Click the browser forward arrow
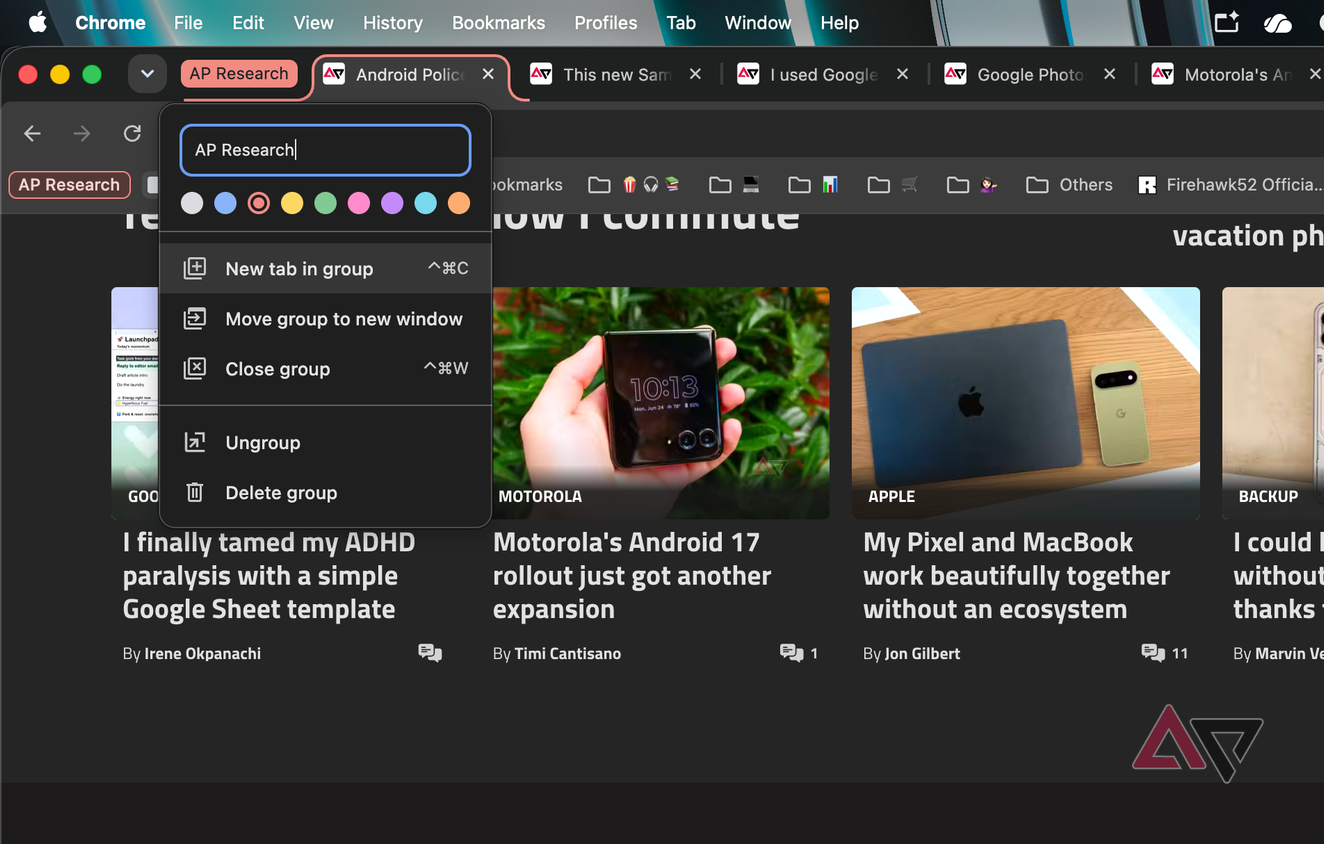This screenshot has height=844, width=1324. tap(82, 133)
